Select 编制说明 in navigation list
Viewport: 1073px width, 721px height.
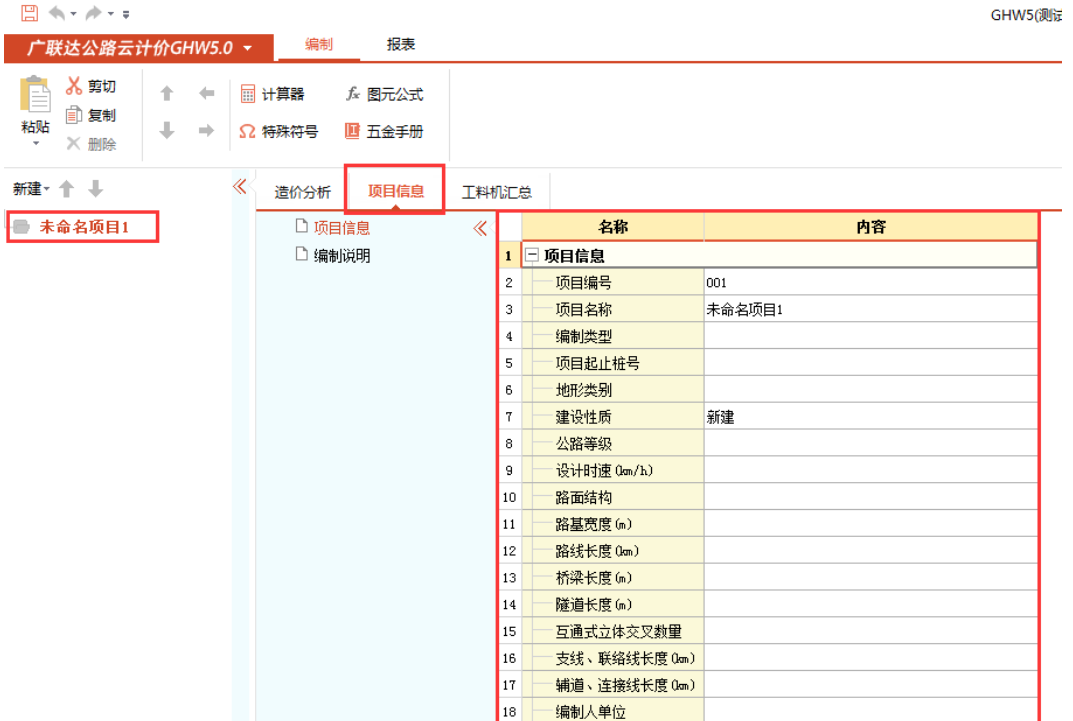coord(342,256)
